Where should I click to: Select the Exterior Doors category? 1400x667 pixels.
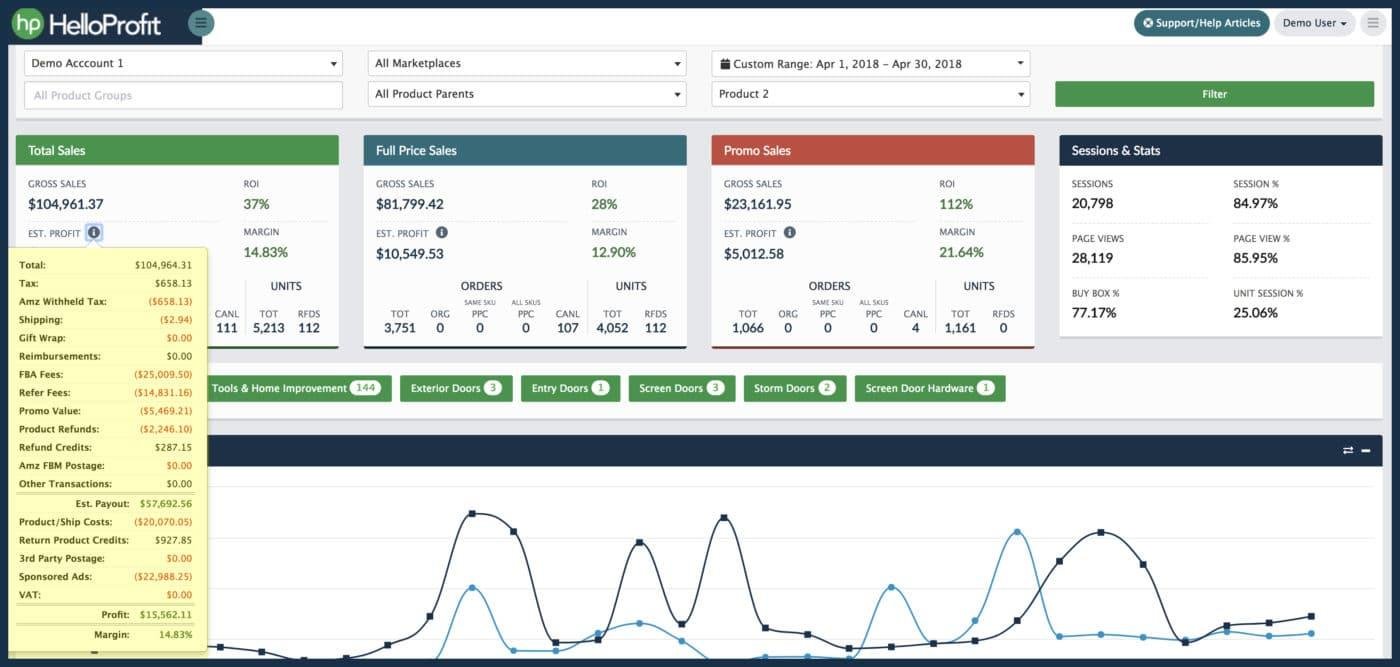456,388
